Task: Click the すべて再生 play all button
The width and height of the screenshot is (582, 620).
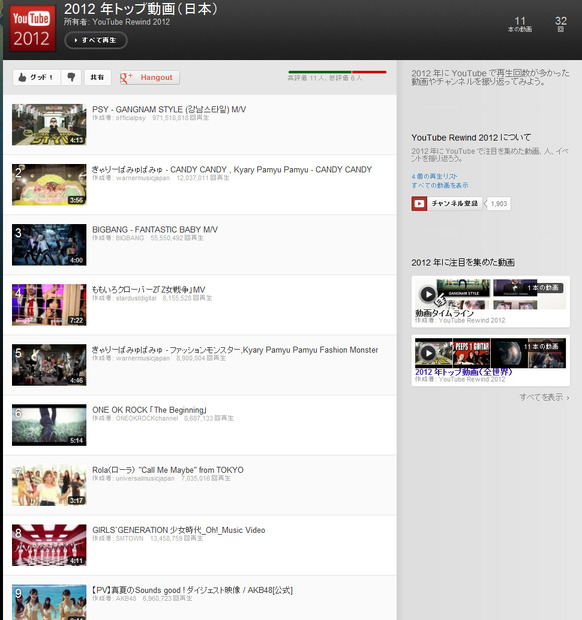Action: point(96,40)
